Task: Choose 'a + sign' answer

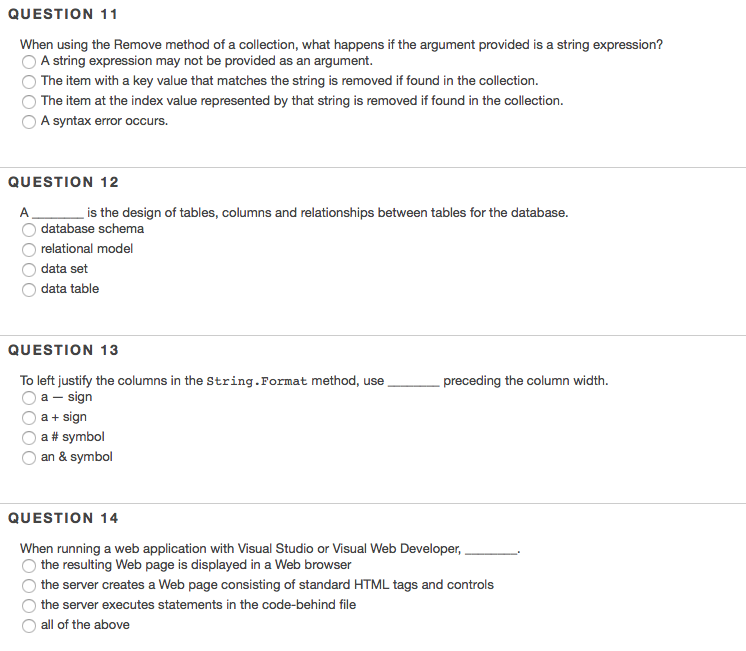Action: pos(29,418)
